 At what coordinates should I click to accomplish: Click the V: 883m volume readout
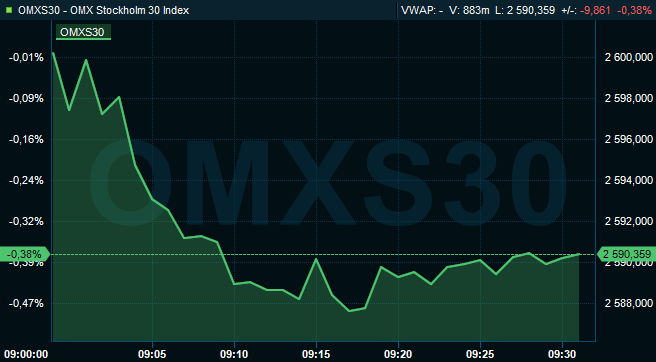(x=469, y=10)
